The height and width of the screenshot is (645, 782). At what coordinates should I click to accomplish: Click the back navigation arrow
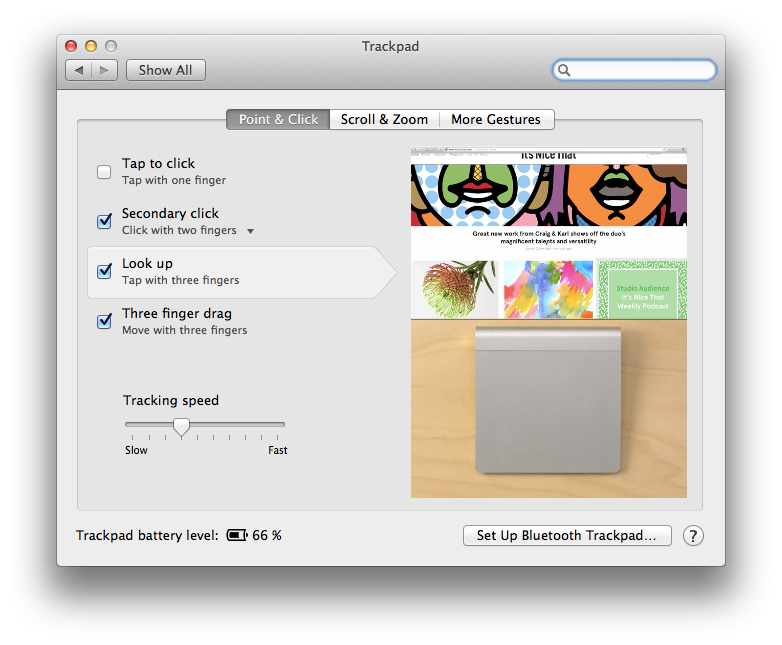click(79, 70)
